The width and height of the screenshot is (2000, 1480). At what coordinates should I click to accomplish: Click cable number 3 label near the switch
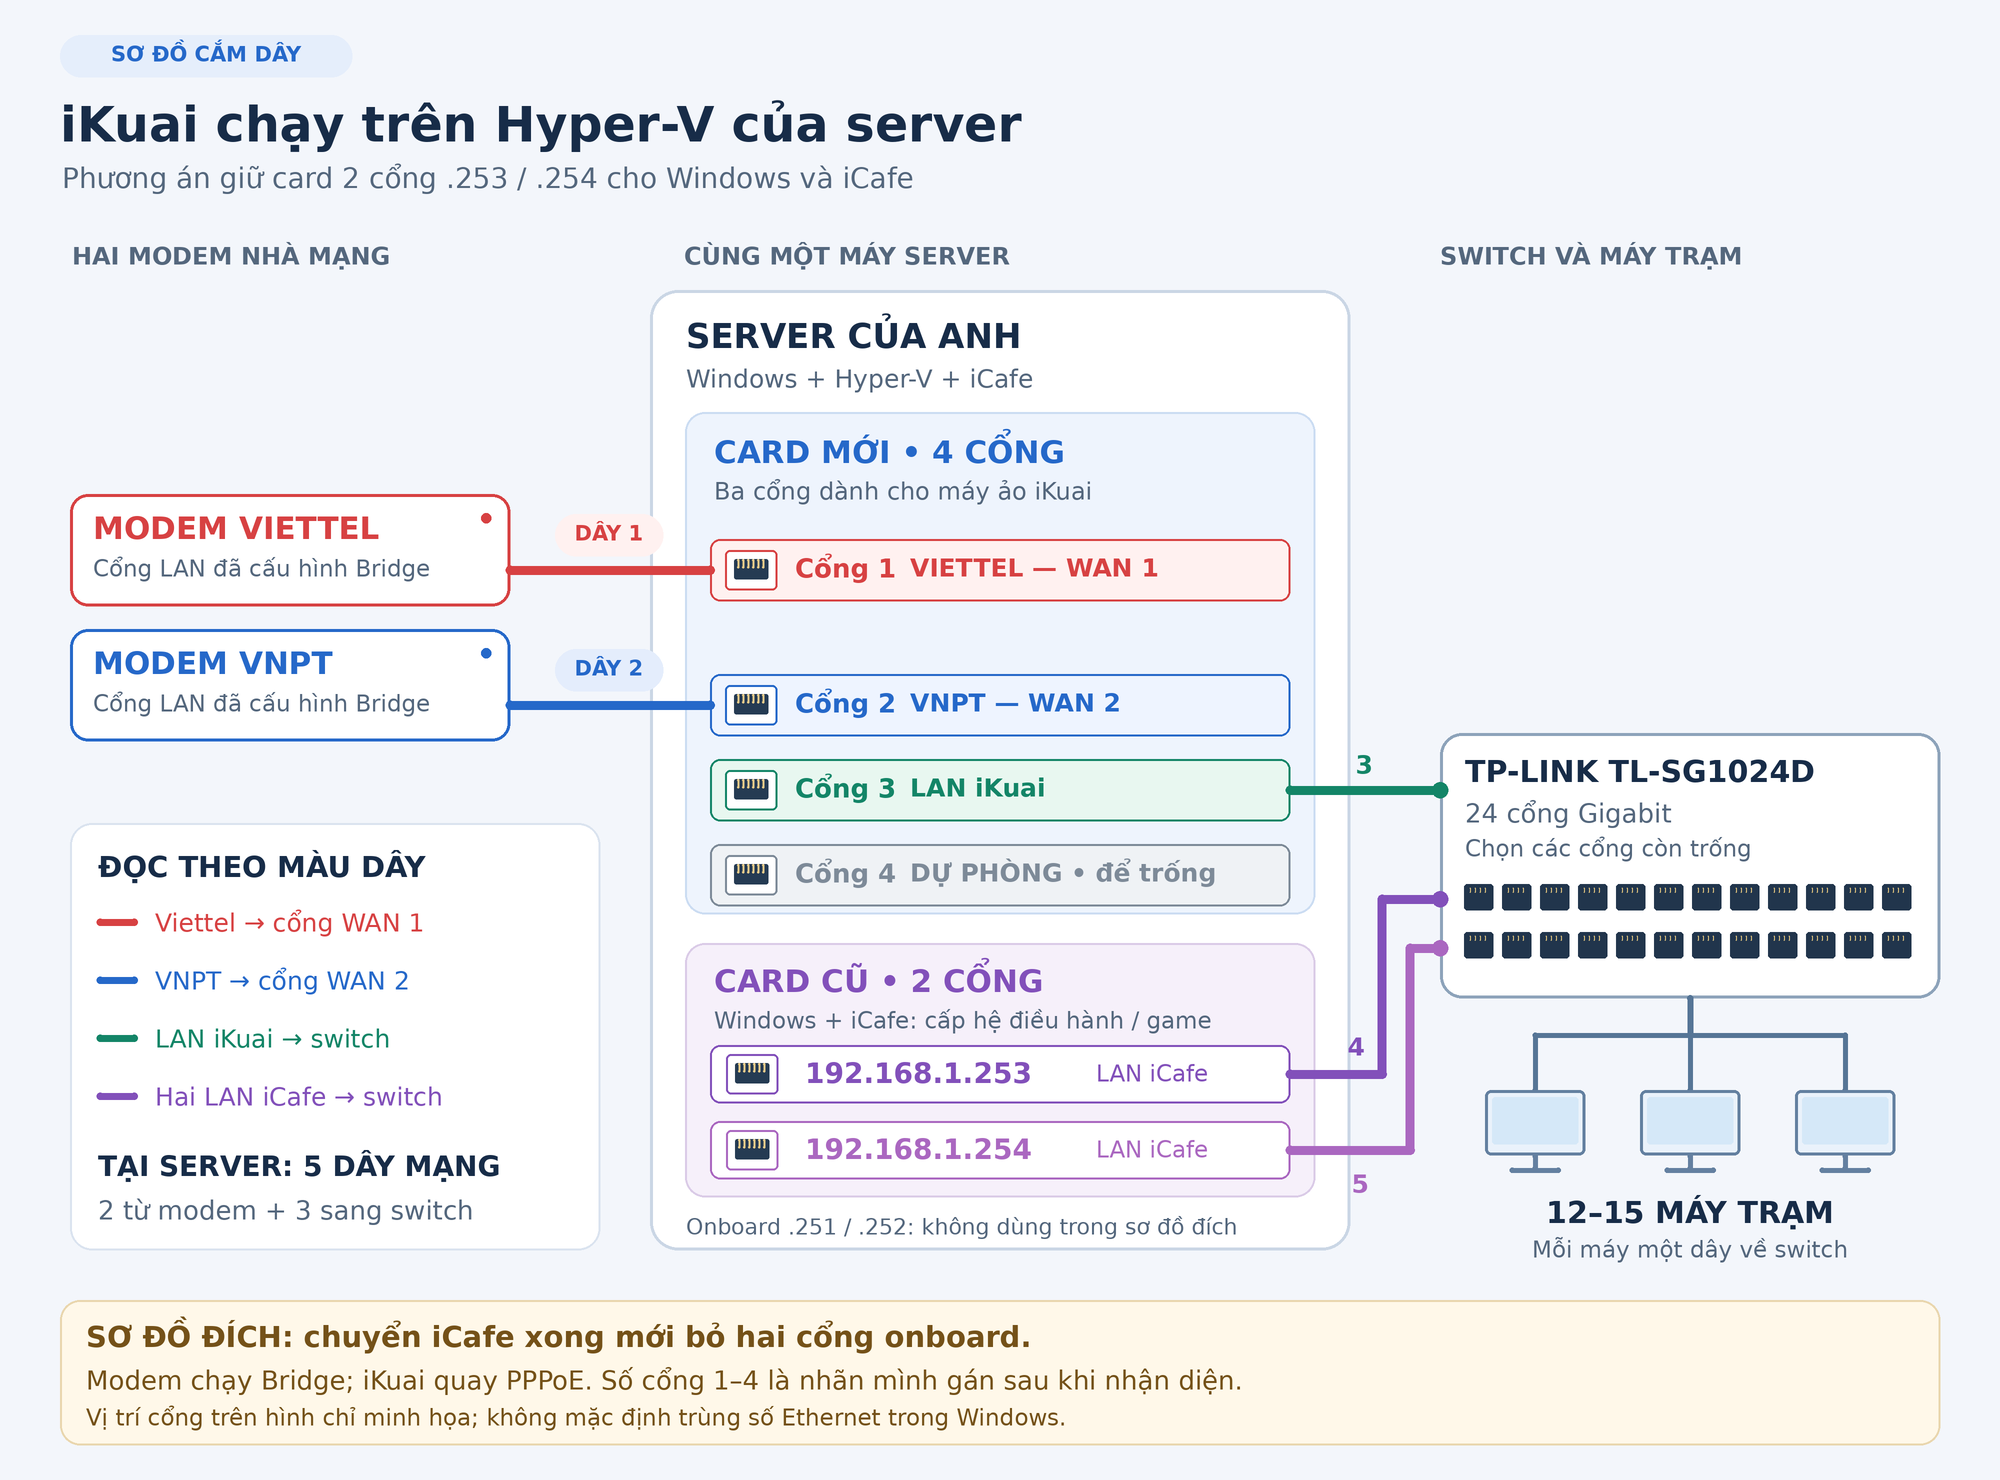click(1364, 766)
